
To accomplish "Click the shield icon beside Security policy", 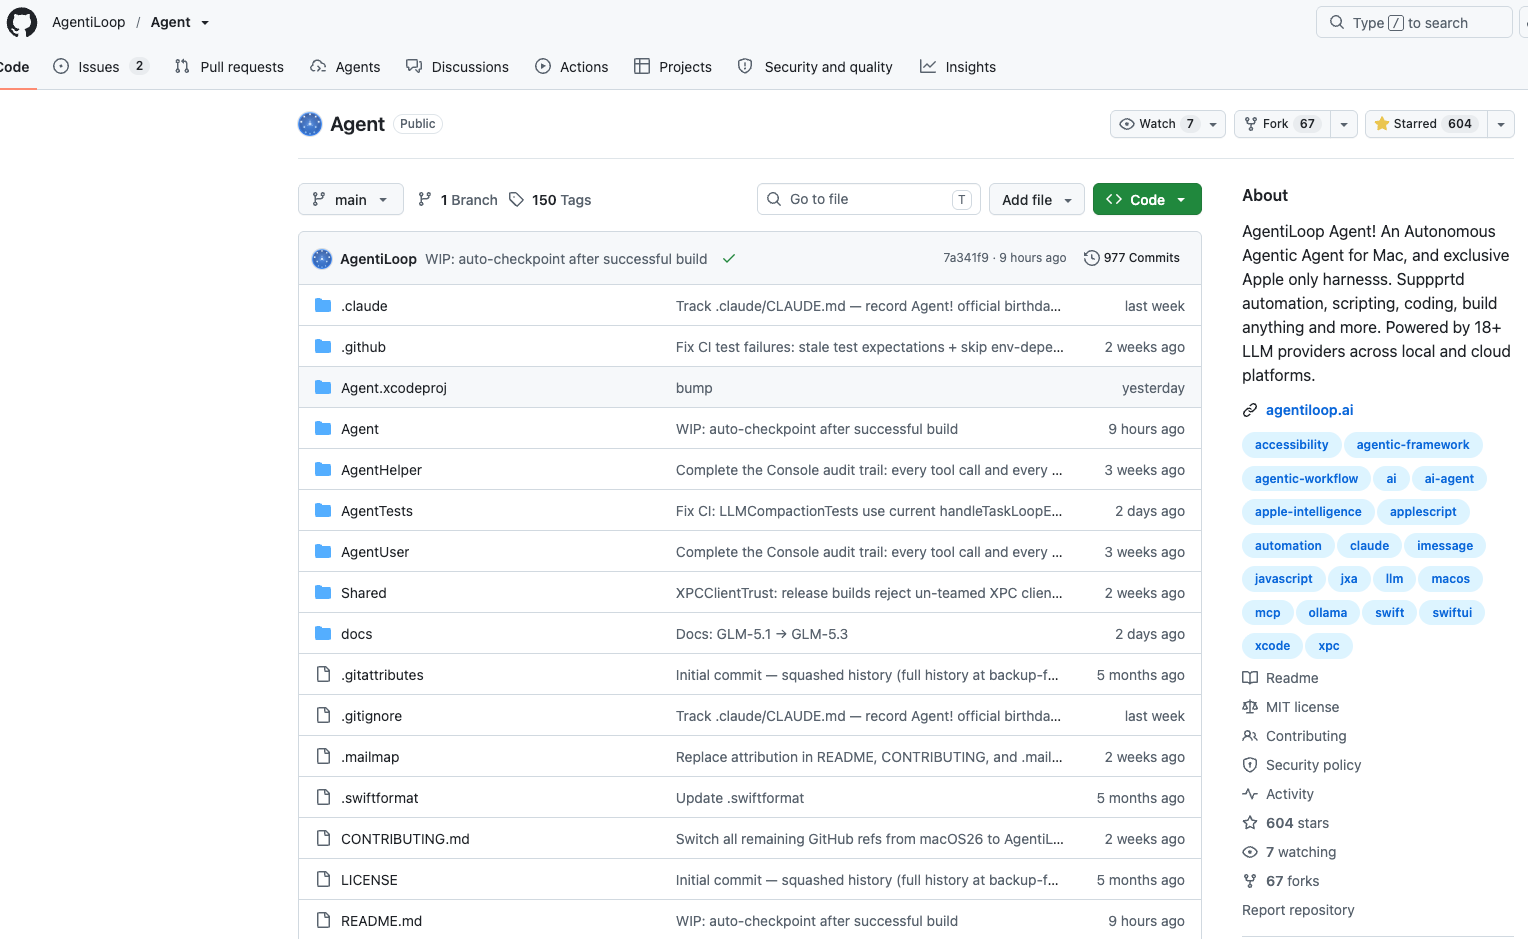I will pos(1250,765).
